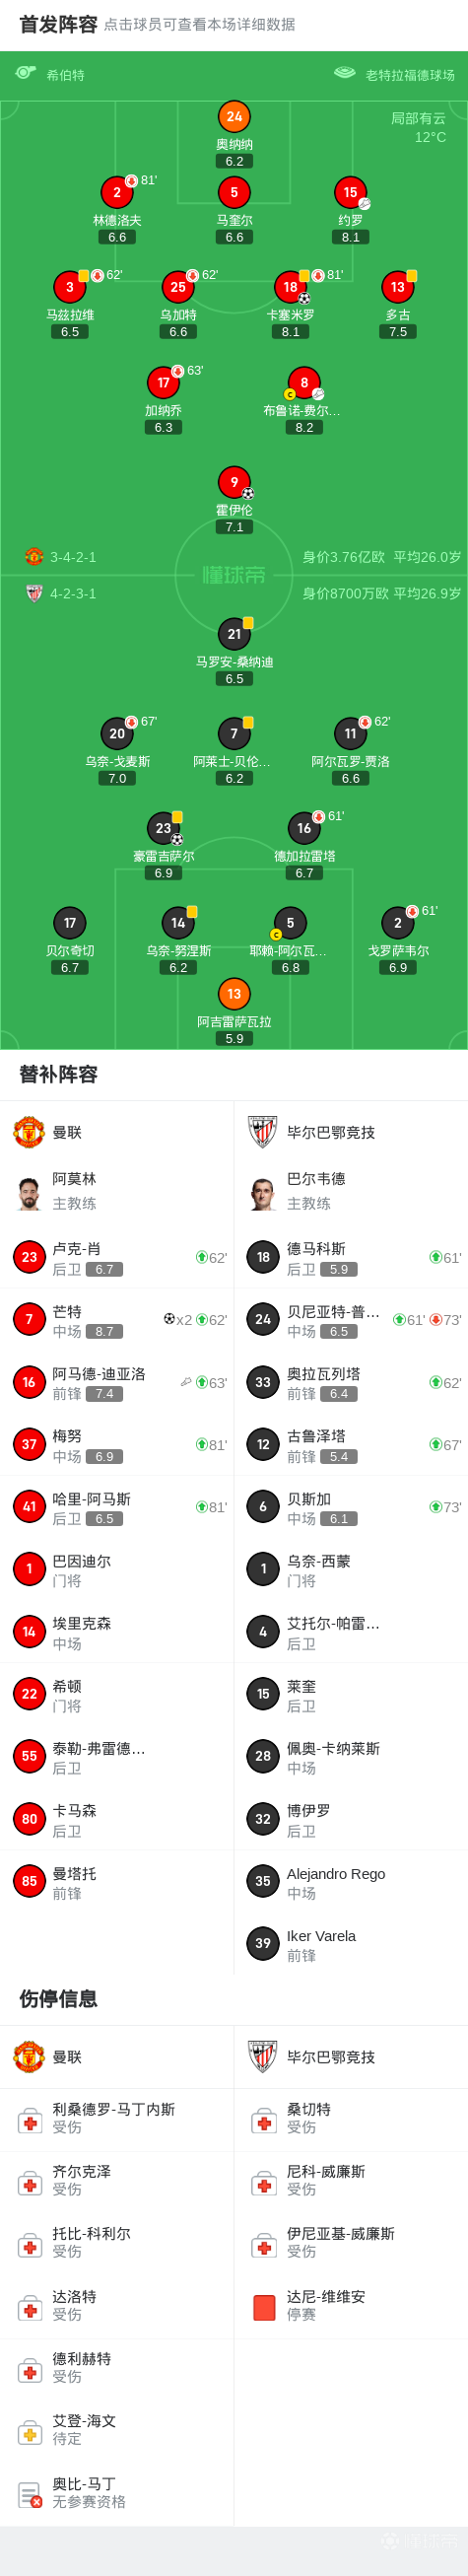The image size is (468, 2576).
Task: Tap 耶赖-阿尔瓦雷斯 number 5 captain badge
Action: point(290,923)
